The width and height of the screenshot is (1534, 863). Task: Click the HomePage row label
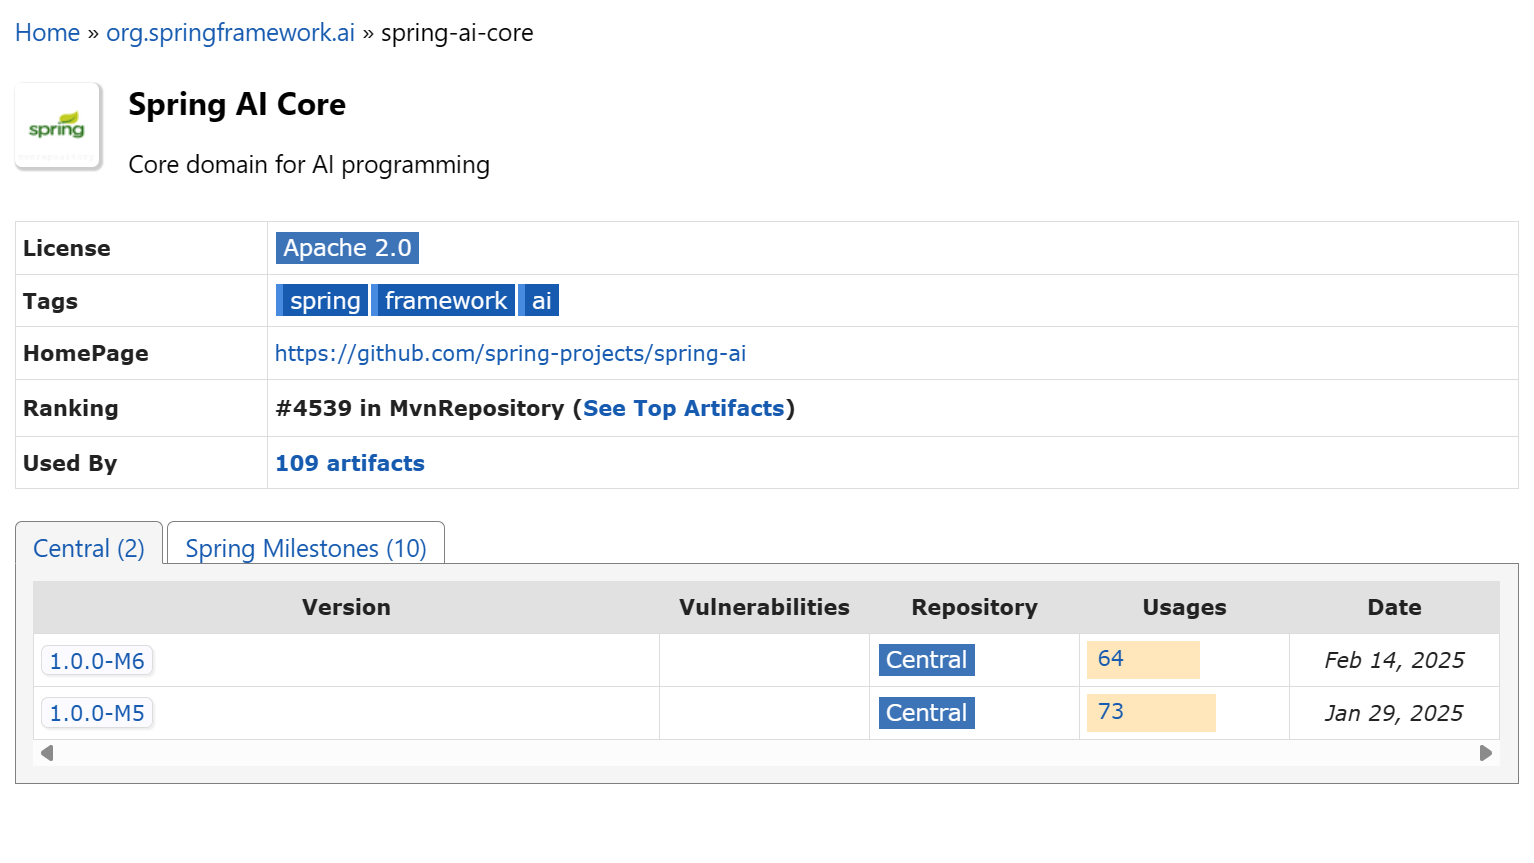pyautogui.click(x=86, y=353)
